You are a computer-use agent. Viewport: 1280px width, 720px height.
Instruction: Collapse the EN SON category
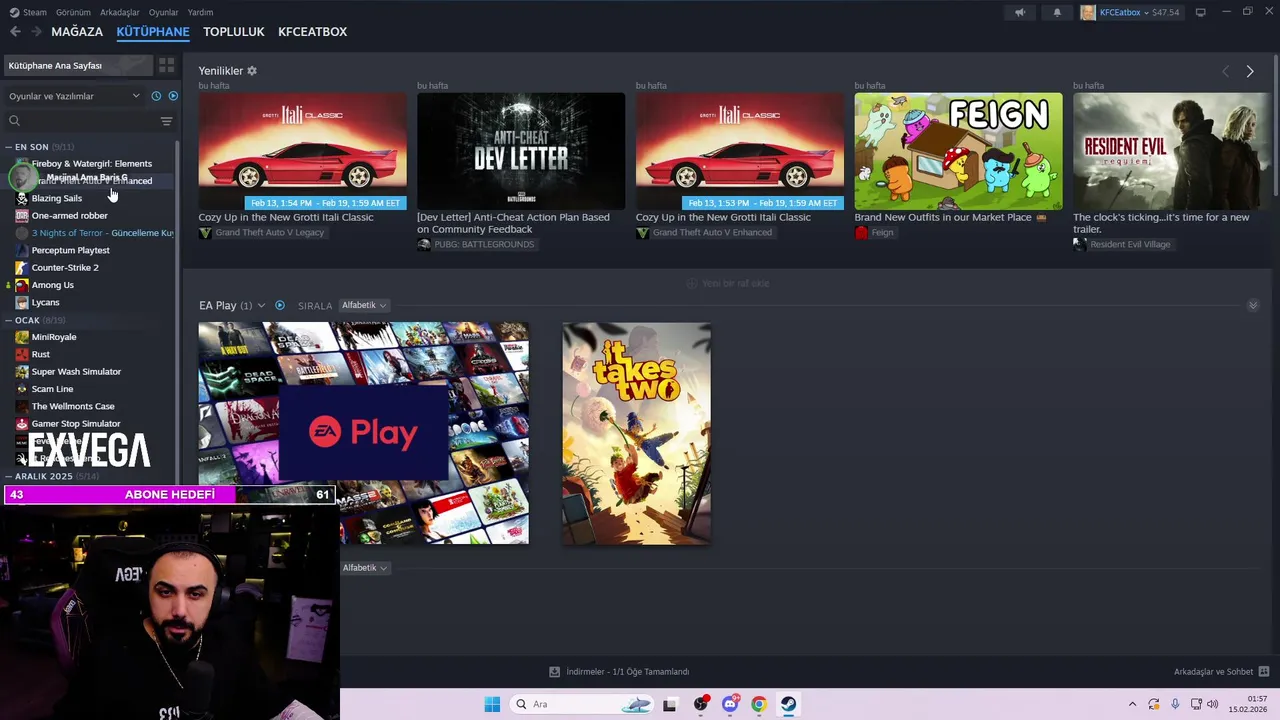[8, 147]
